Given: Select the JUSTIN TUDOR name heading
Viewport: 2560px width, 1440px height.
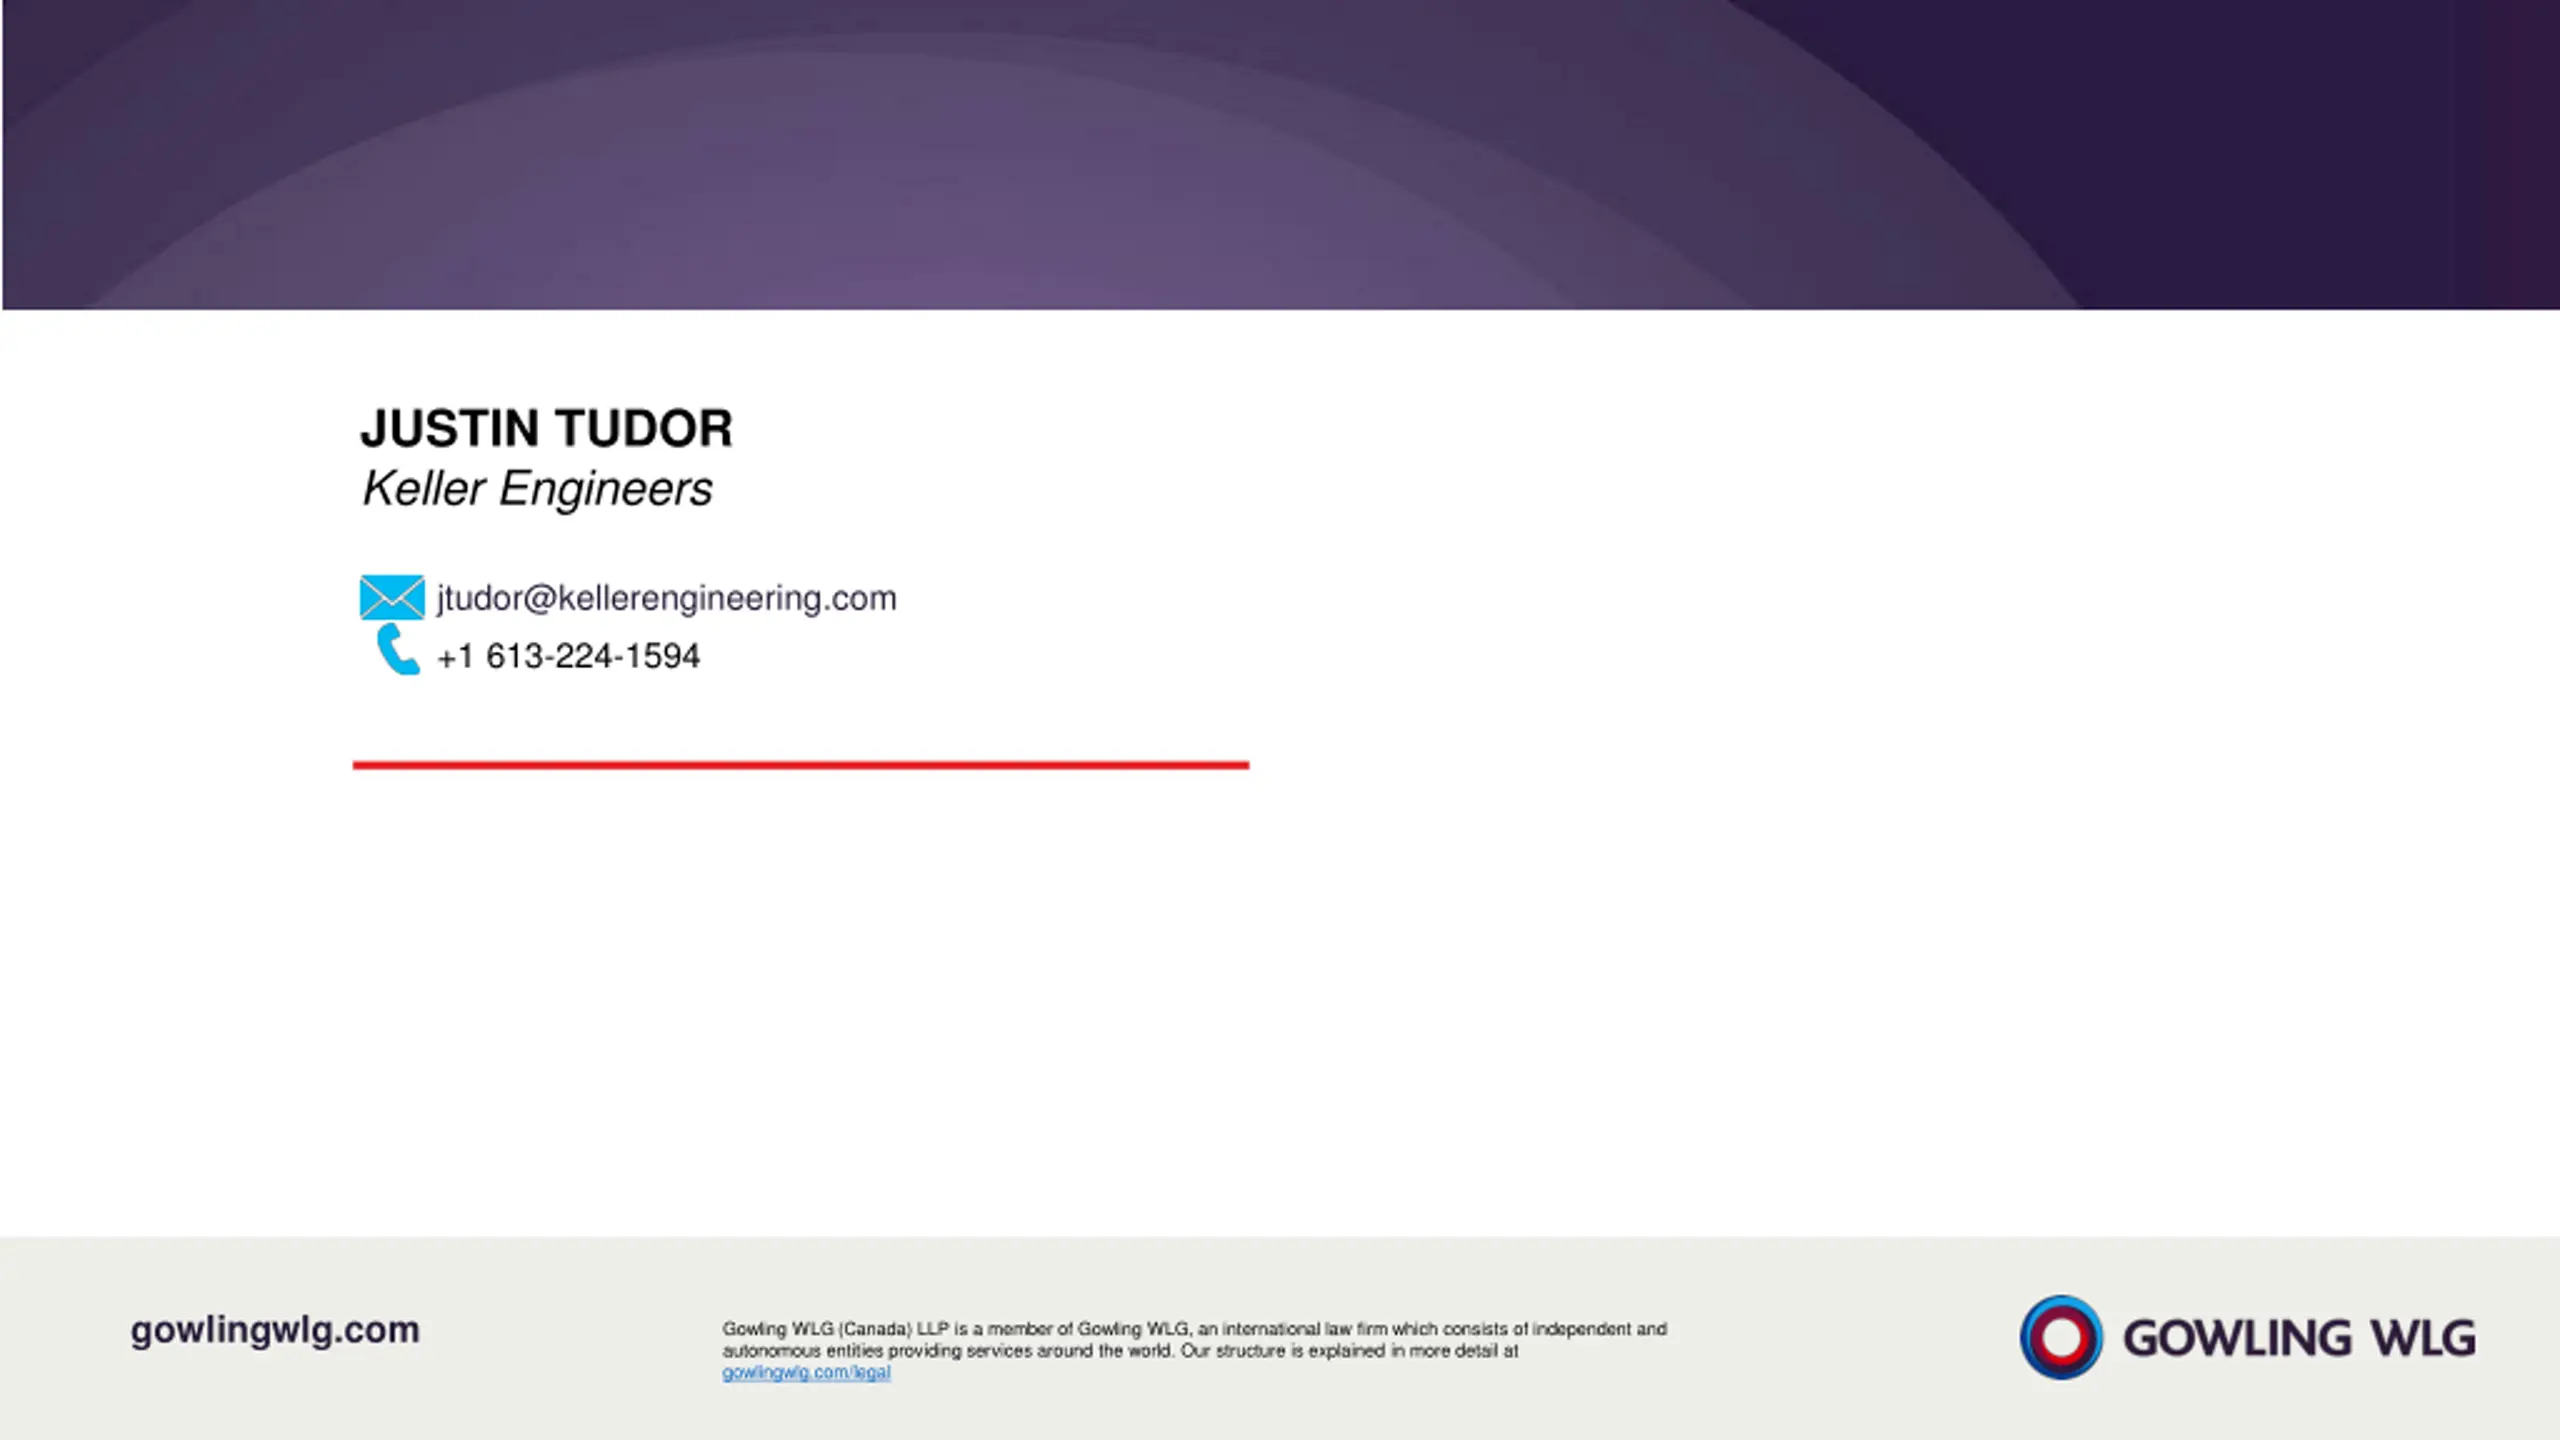Looking at the screenshot, I should pos(547,428).
